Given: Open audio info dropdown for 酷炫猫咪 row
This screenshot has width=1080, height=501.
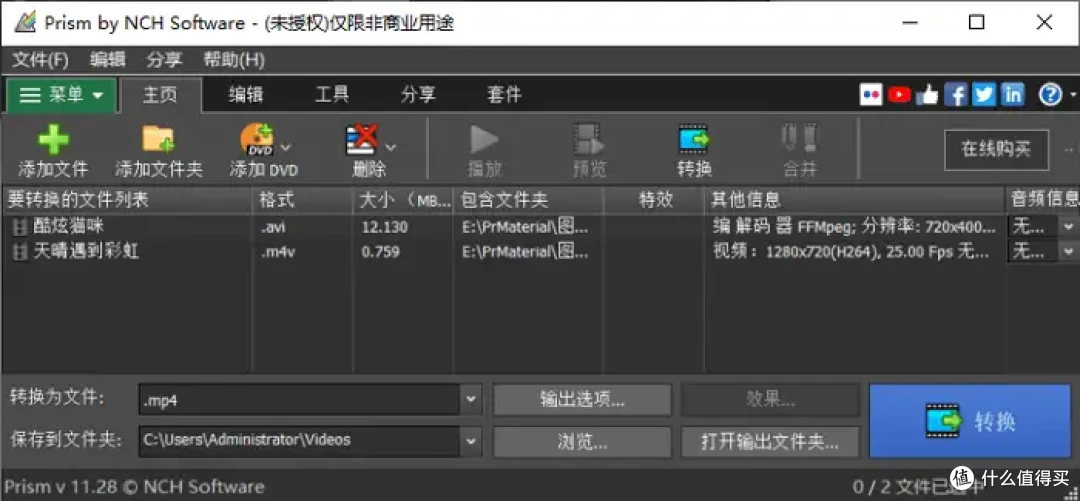Looking at the screenshot, I should click(x=1068, y=227).
